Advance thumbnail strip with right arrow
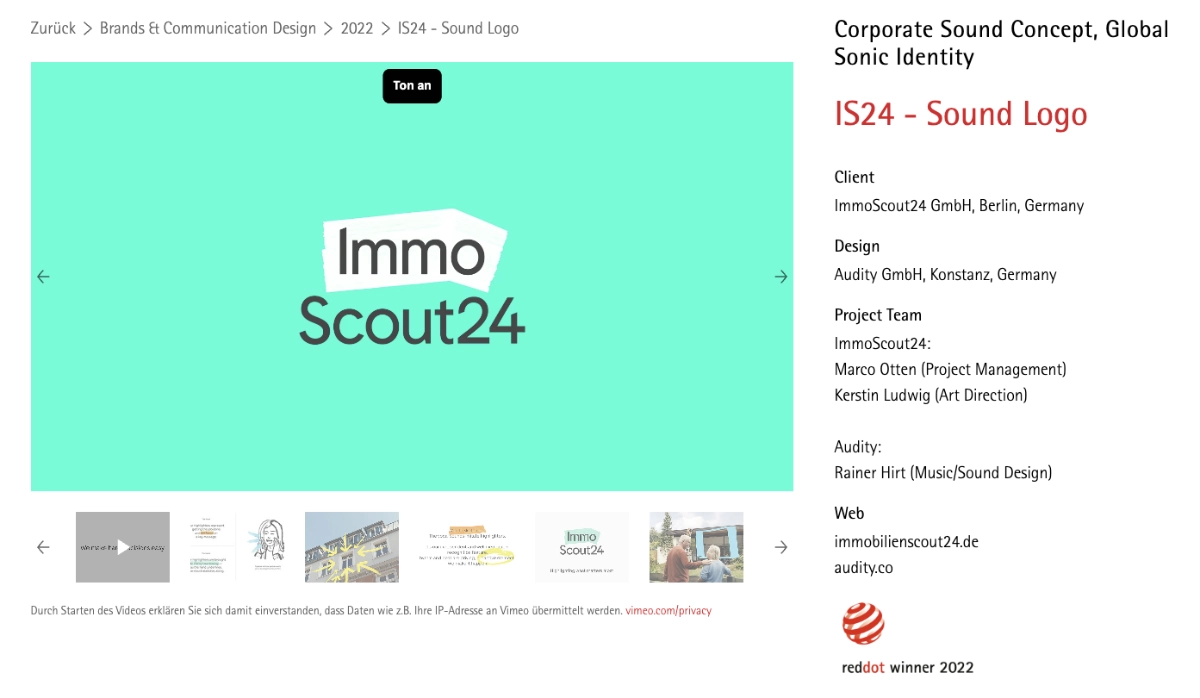Viewport: 1200px width, 698px height. [x=781, y=547]
